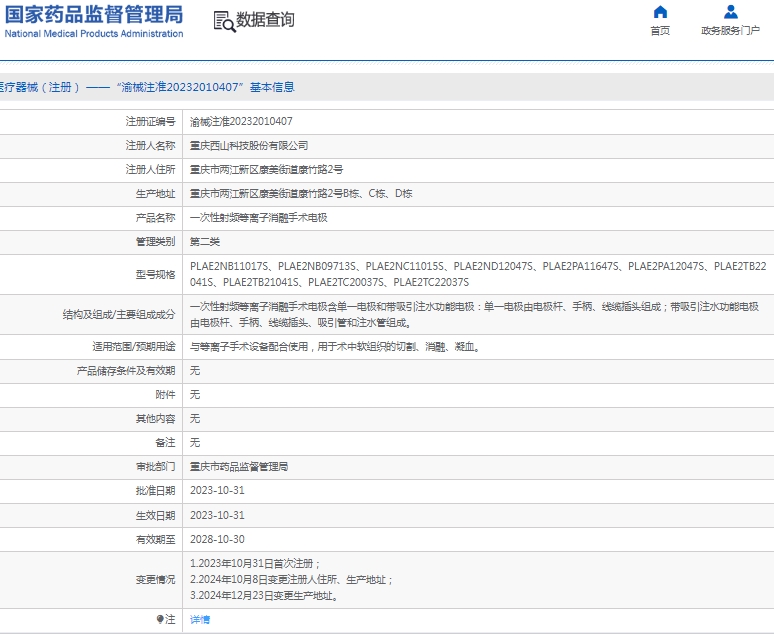Select the 生效日期 value 2023-10-31
The image size is (774, 638).
[217, 515]
